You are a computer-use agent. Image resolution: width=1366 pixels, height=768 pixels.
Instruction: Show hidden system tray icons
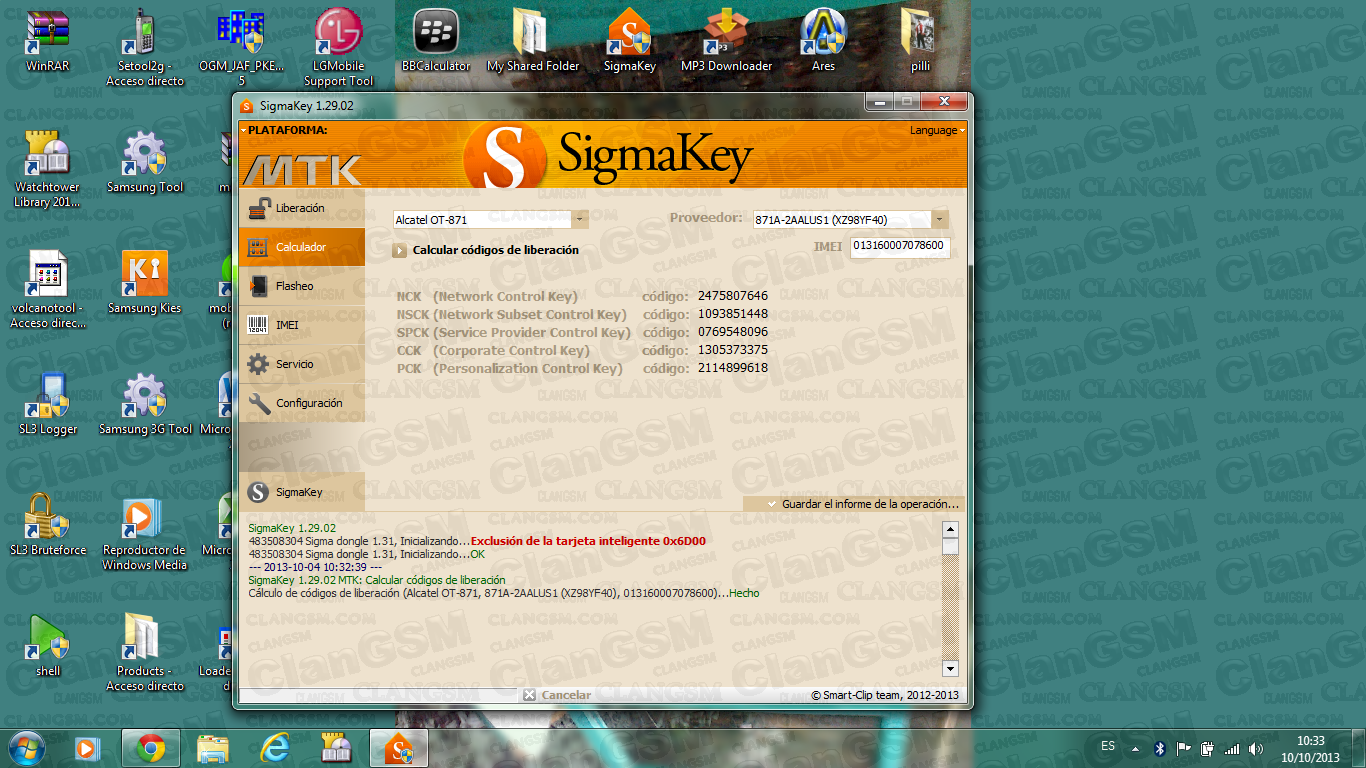(1135, 748)
